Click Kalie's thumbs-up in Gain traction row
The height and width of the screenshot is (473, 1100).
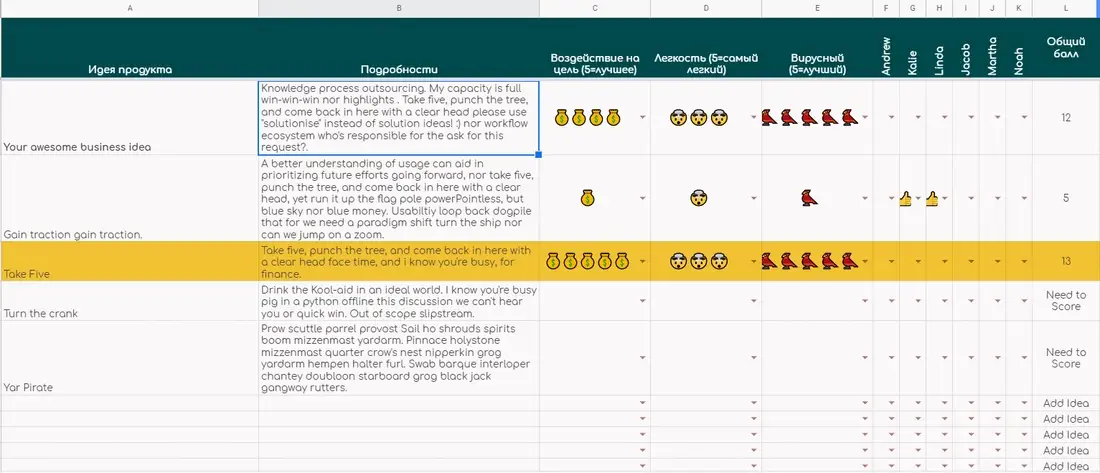tap(908, 199)
